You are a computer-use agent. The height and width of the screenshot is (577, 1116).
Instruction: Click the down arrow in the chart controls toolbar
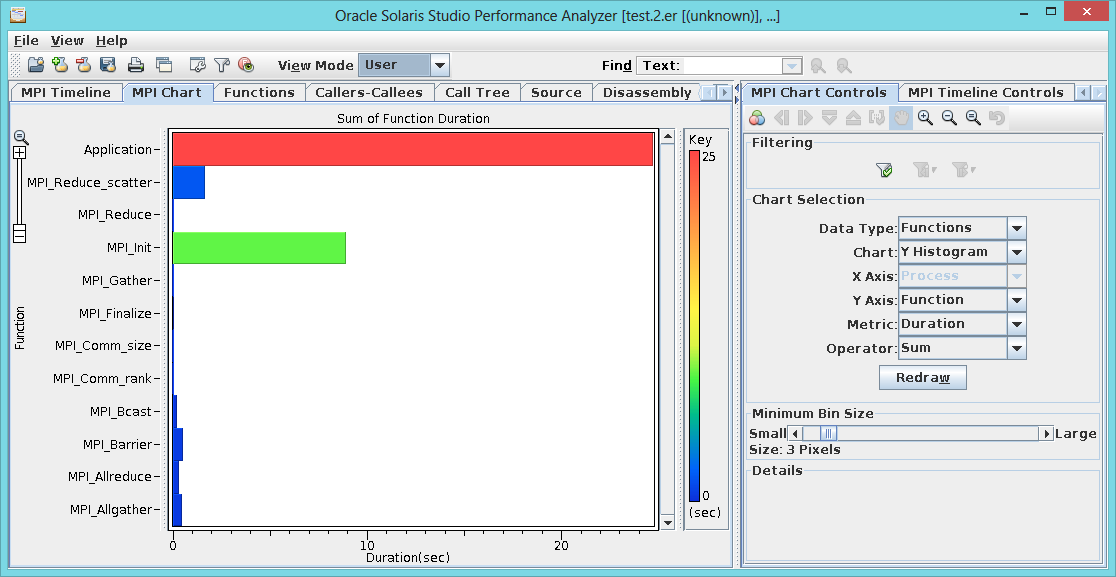tap(829, 118)
